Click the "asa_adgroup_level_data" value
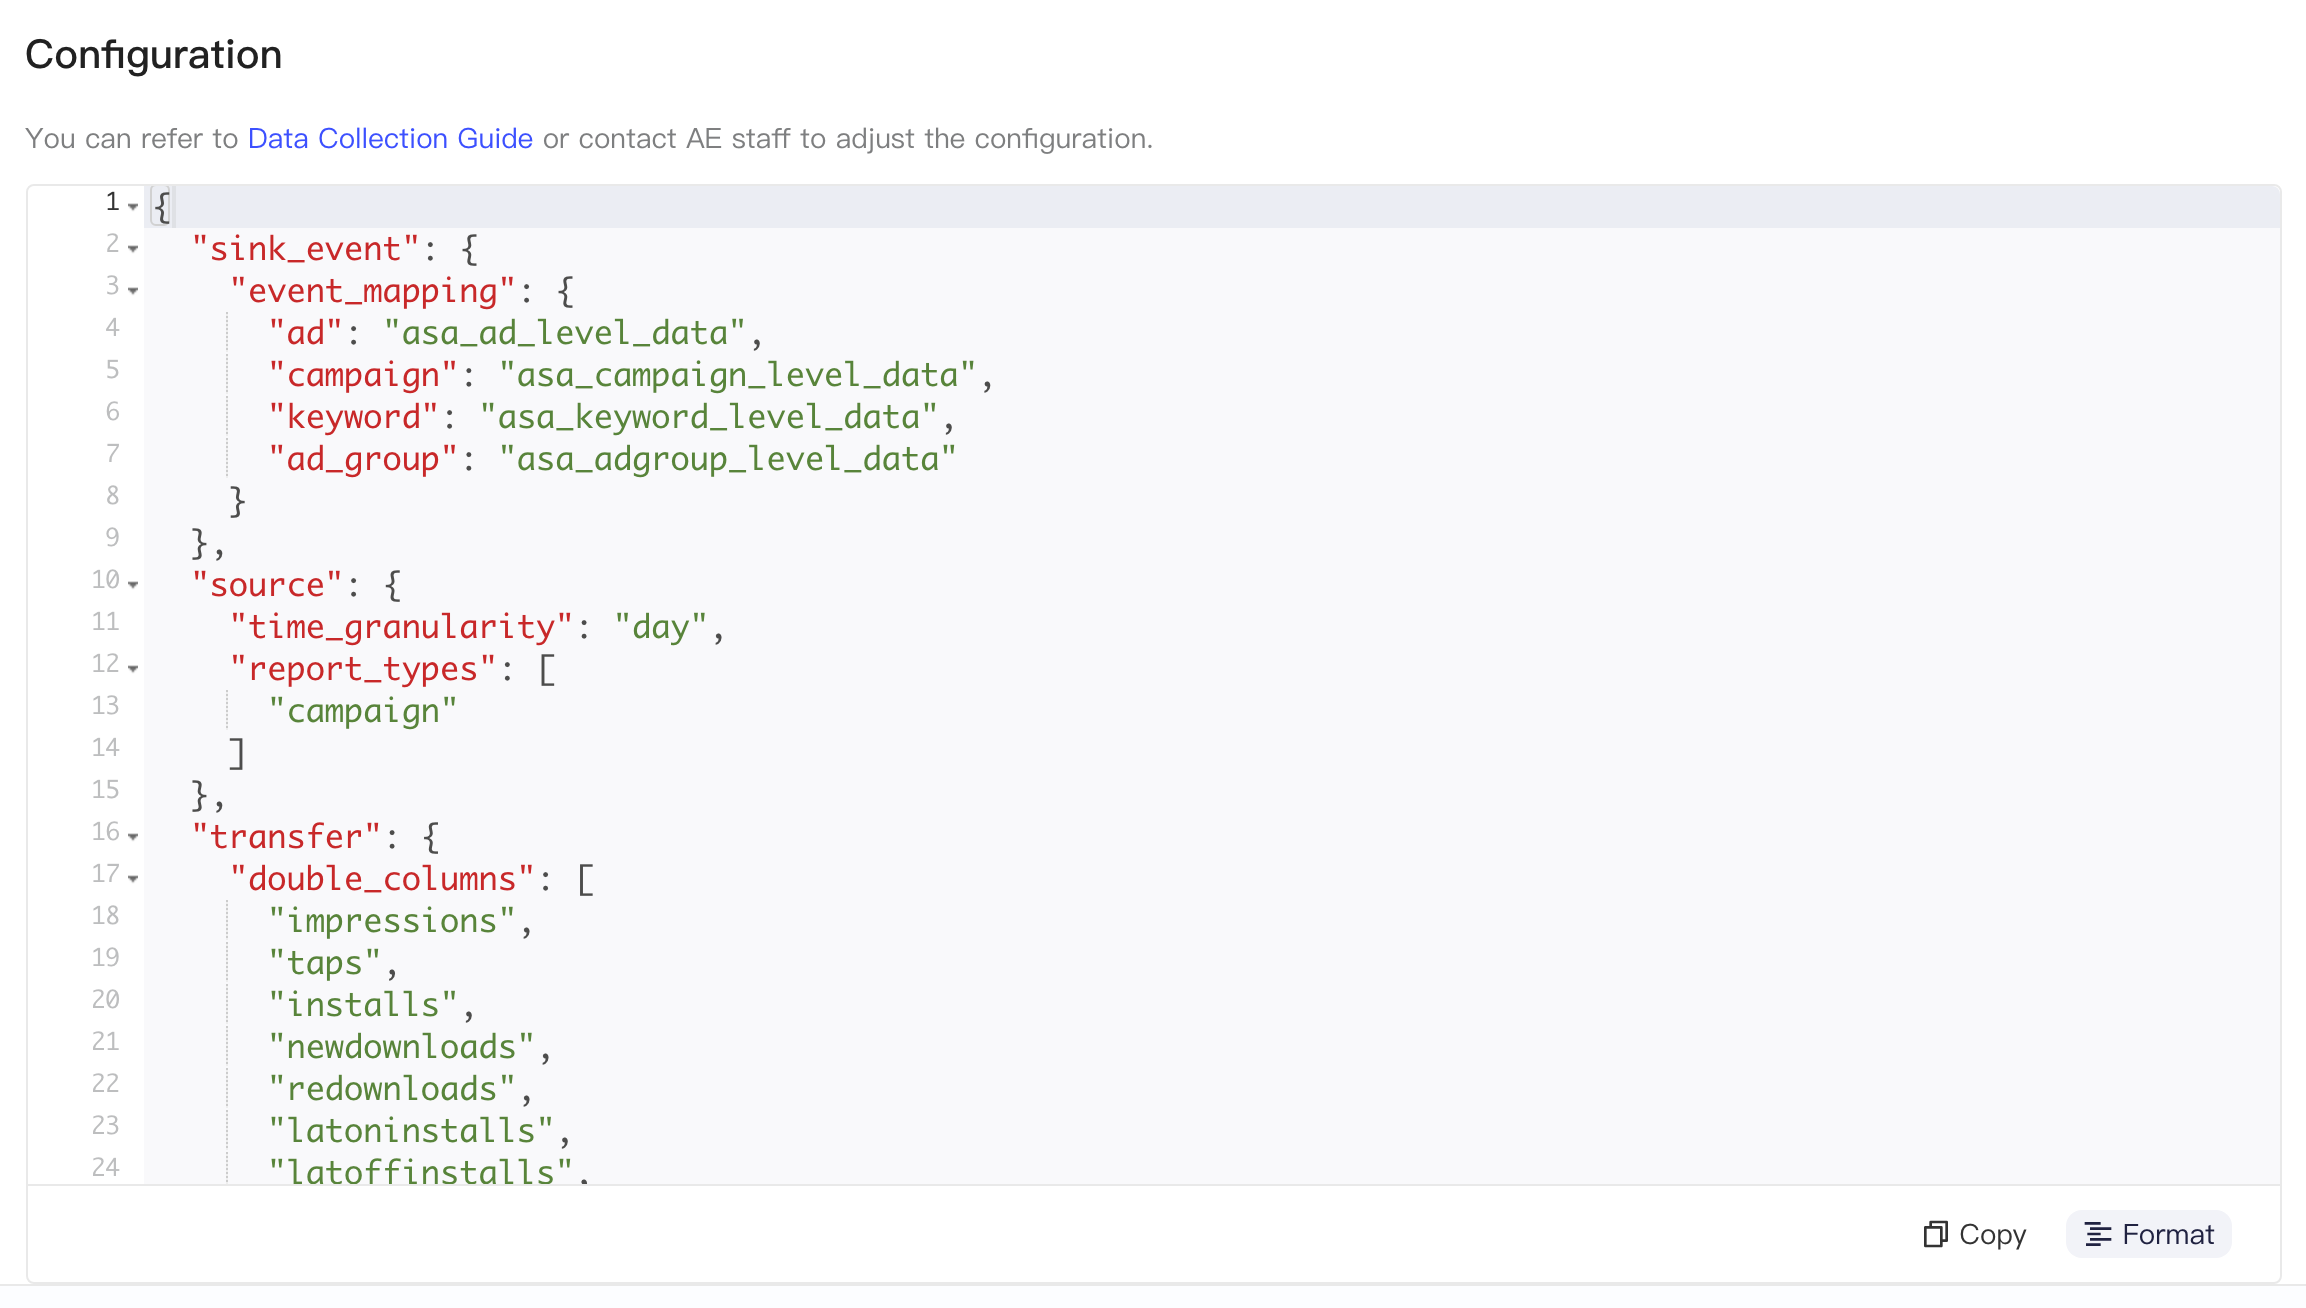Viewport: 2306px width, 1308px height. click(x=728, y=459)
